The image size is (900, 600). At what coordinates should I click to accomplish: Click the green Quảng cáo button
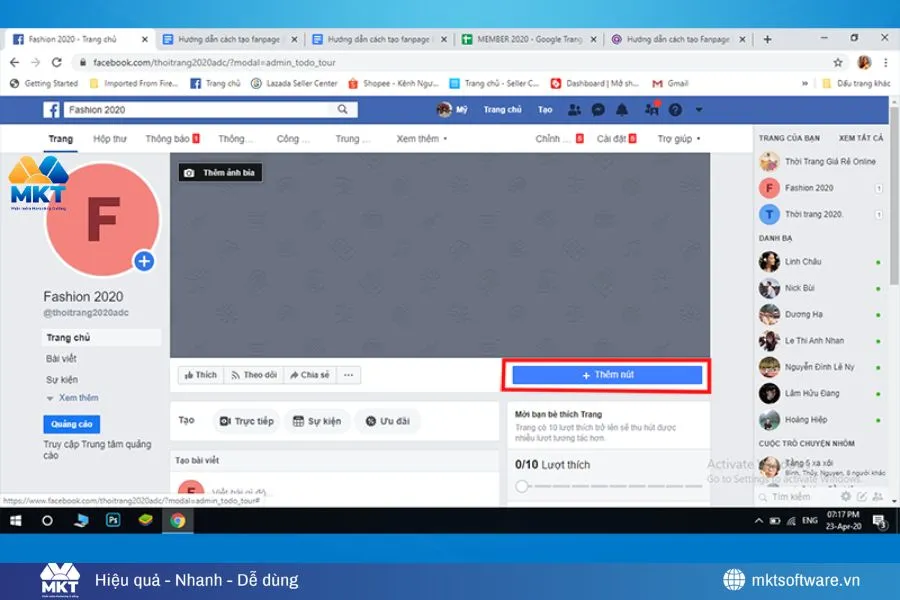click(71, 423)
